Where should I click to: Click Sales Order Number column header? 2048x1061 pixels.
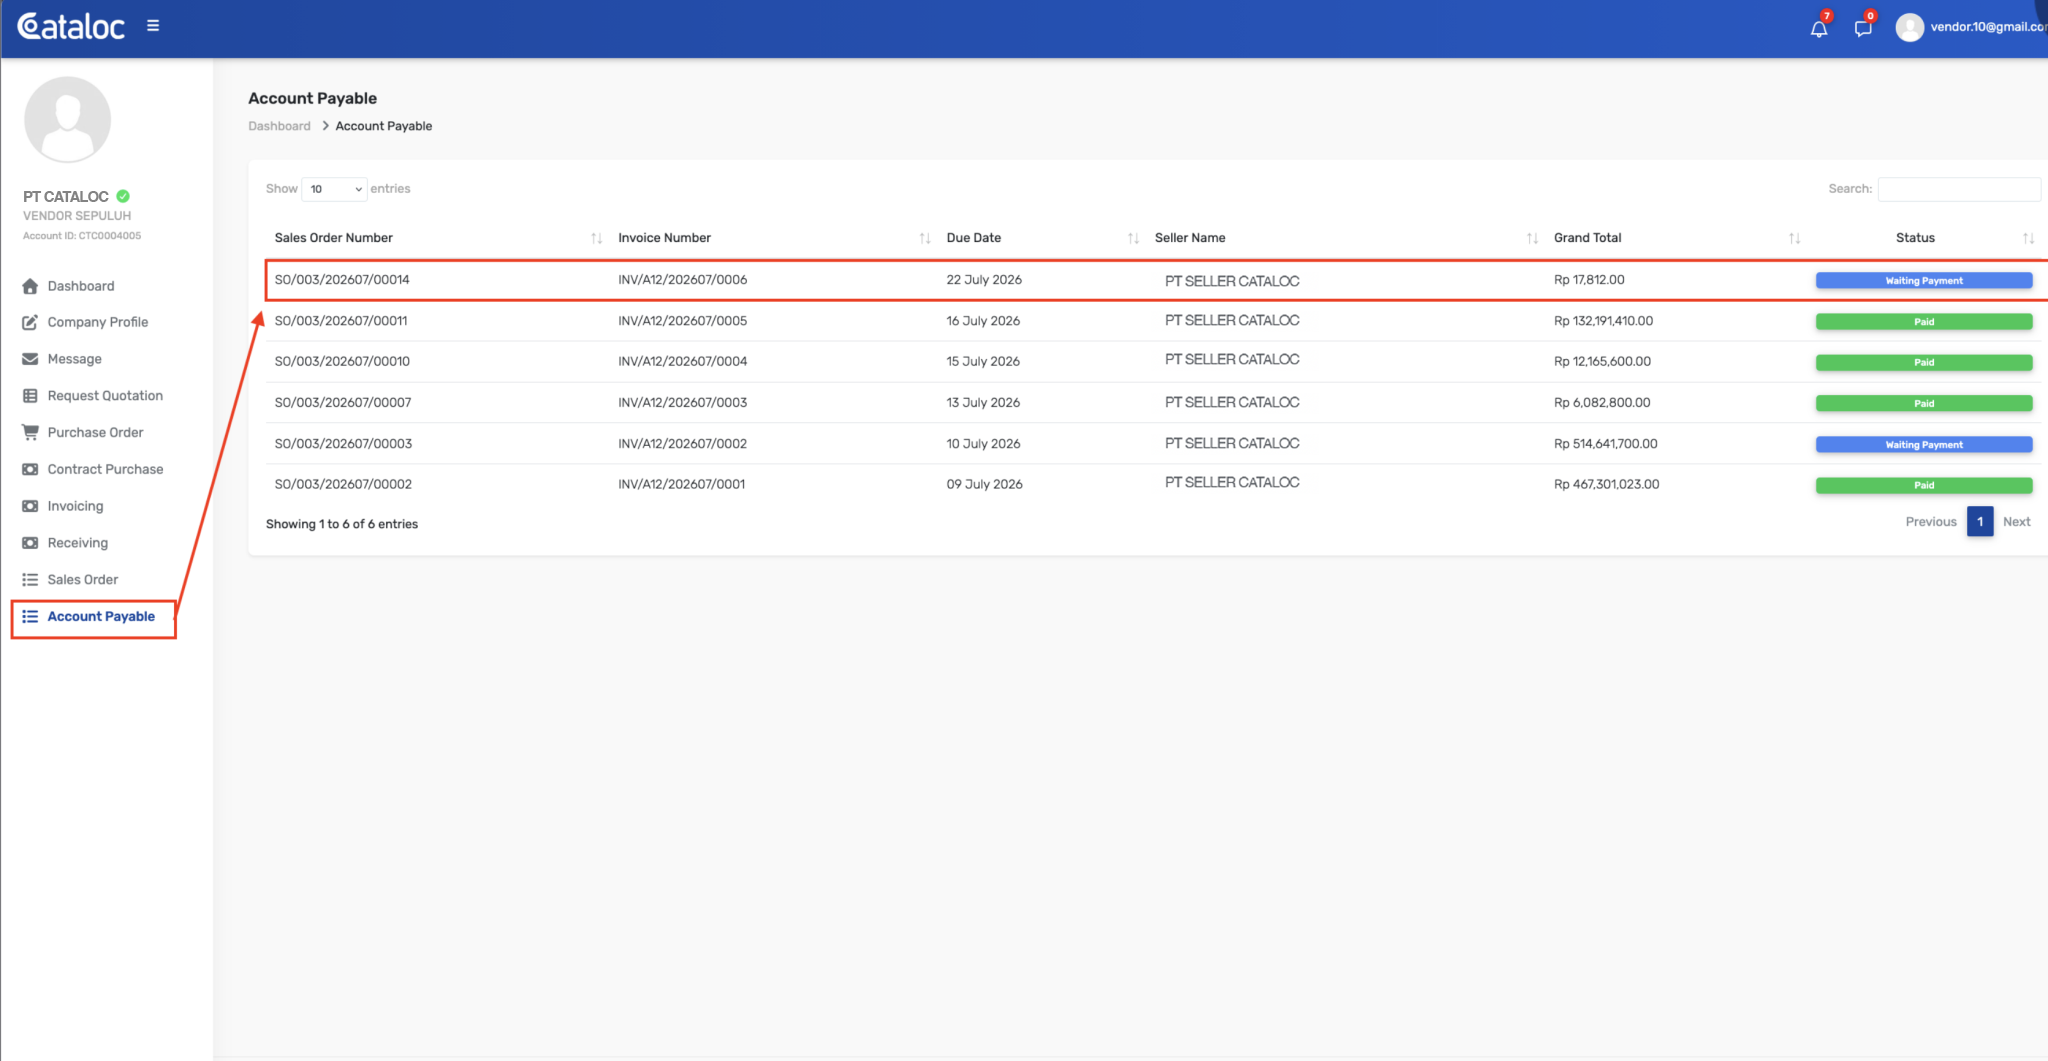pos(333,238)
